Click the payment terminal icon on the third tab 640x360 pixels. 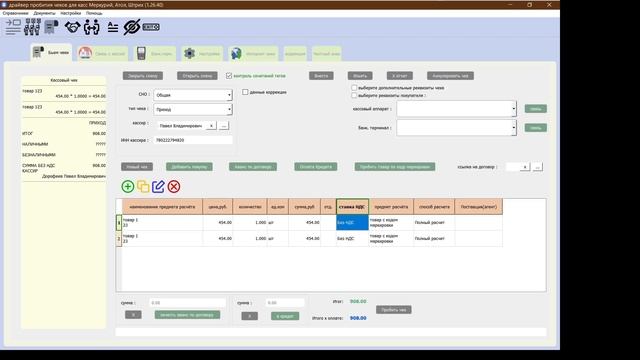[x=141, y=53]
